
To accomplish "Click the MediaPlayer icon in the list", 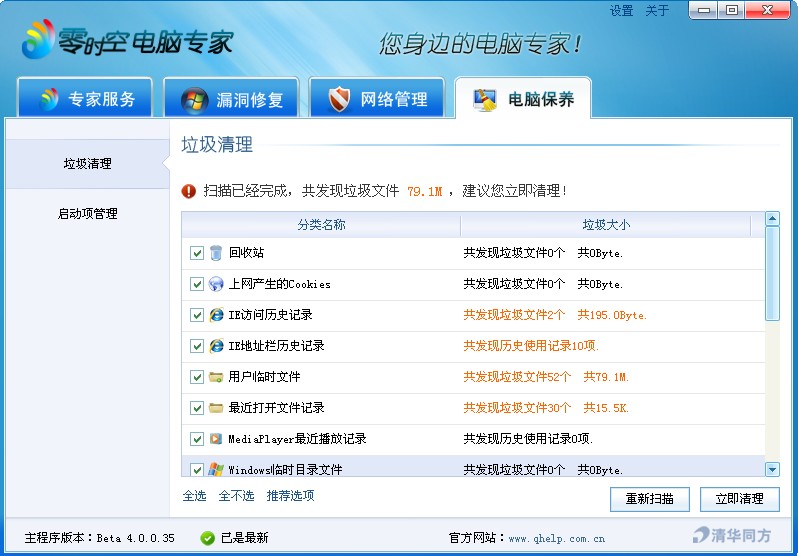I will point(216,438).
